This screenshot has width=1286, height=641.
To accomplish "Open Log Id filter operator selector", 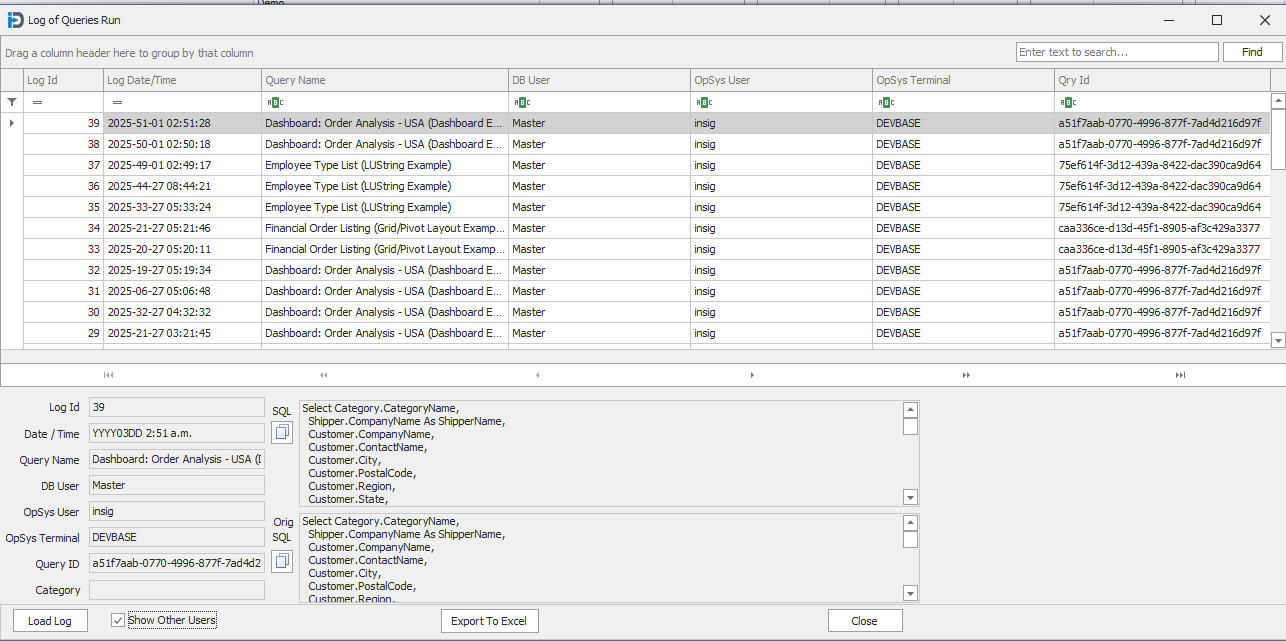I will (x=37, y=102).
